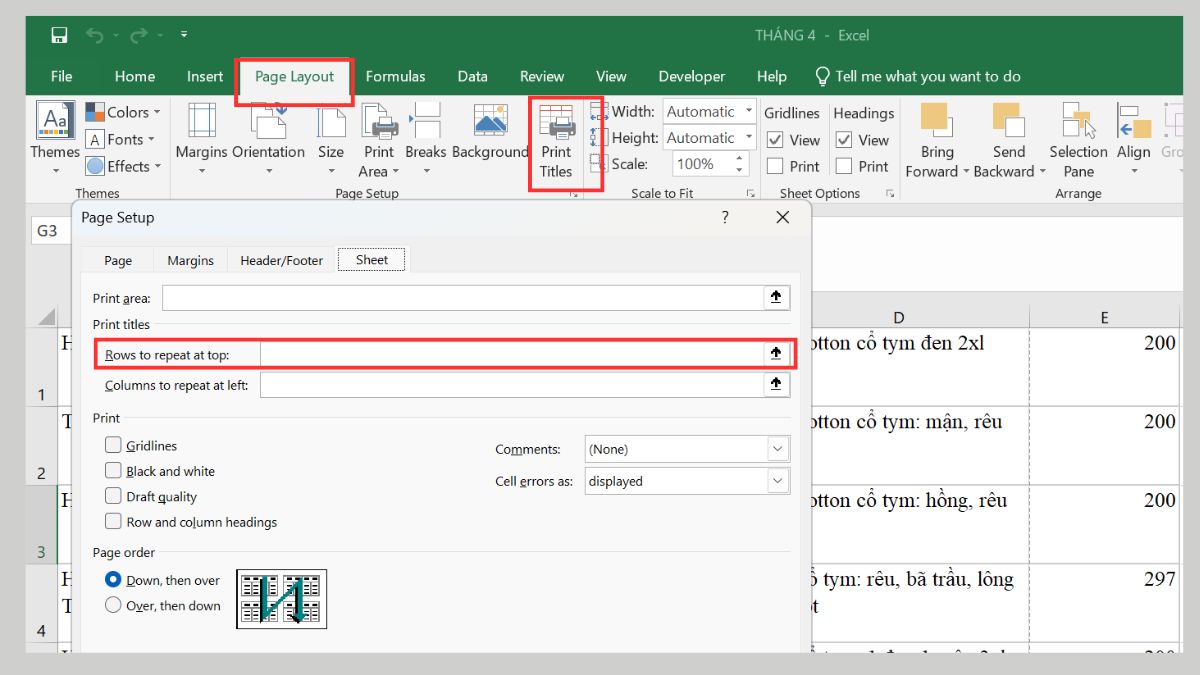This screenshot has width=1200, height=675.
Task: Switch to the Header/Footer tab
Action: tap(281, 260)
